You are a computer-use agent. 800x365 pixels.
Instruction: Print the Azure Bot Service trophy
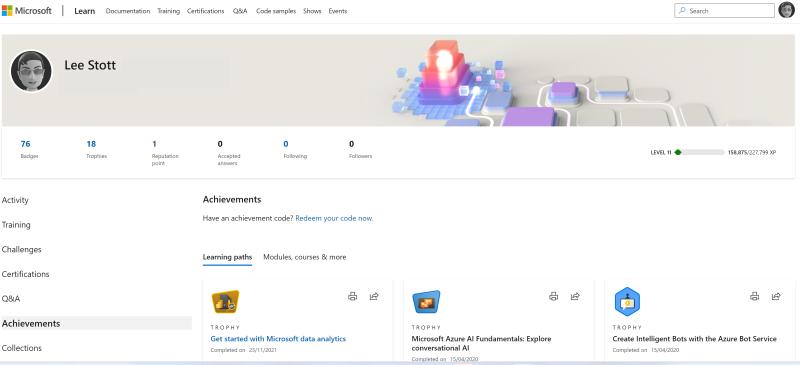click(755, 296)
